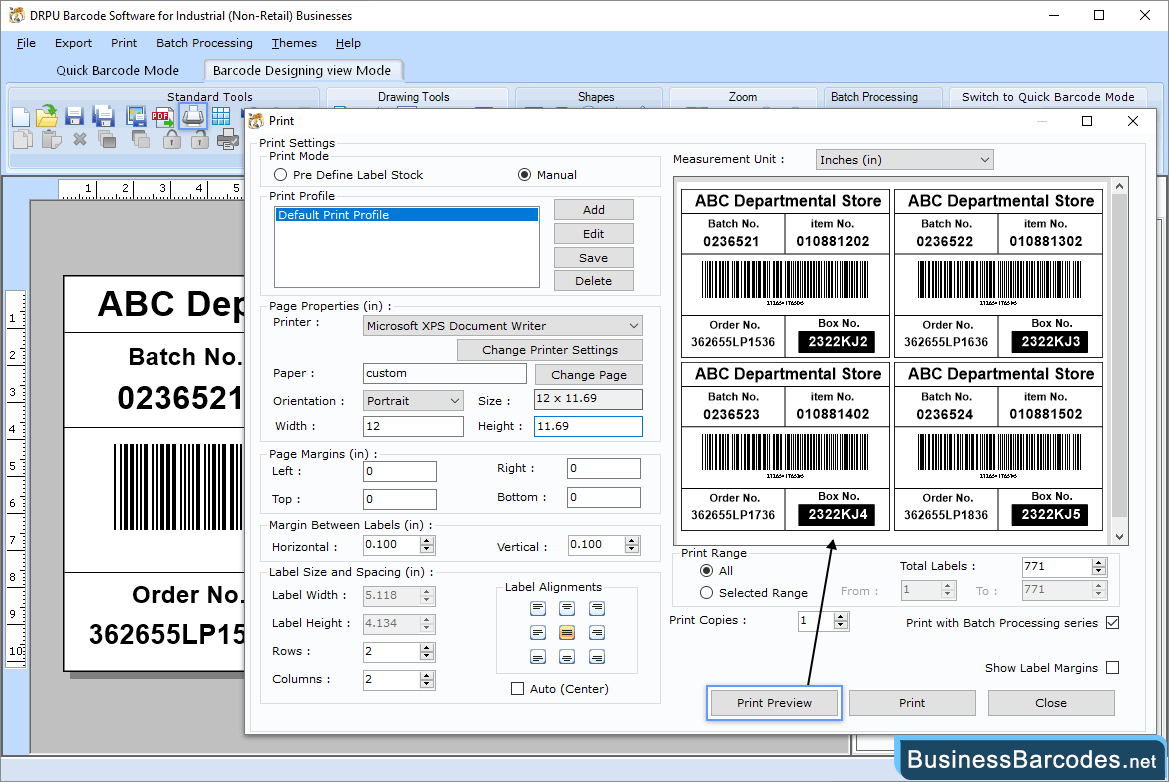Click the highlighted middle-center alignment icon
The width and height of the screenshot is (1169, 782).
(x=567, y=633)
